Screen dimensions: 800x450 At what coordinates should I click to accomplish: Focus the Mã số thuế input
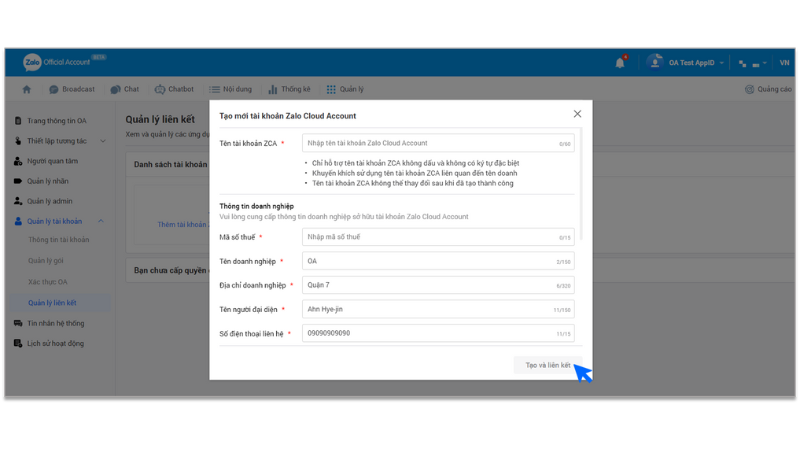pyautogui.click(x=438, y=237)
